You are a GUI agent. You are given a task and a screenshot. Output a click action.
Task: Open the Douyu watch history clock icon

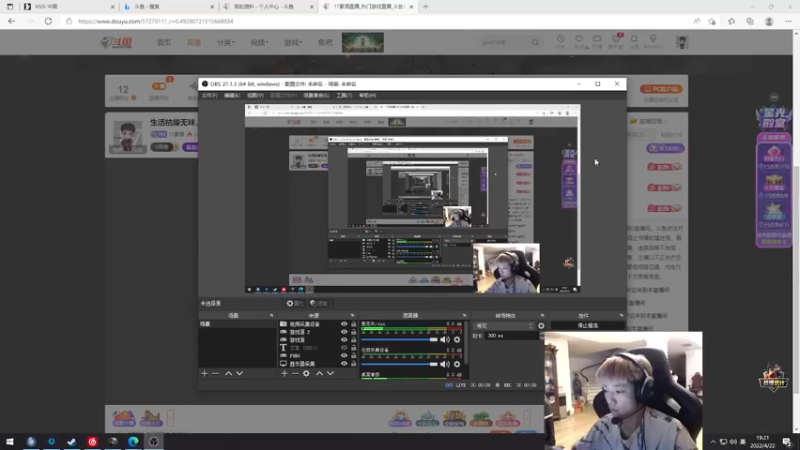pyautogui.click(x=560, y=41)
